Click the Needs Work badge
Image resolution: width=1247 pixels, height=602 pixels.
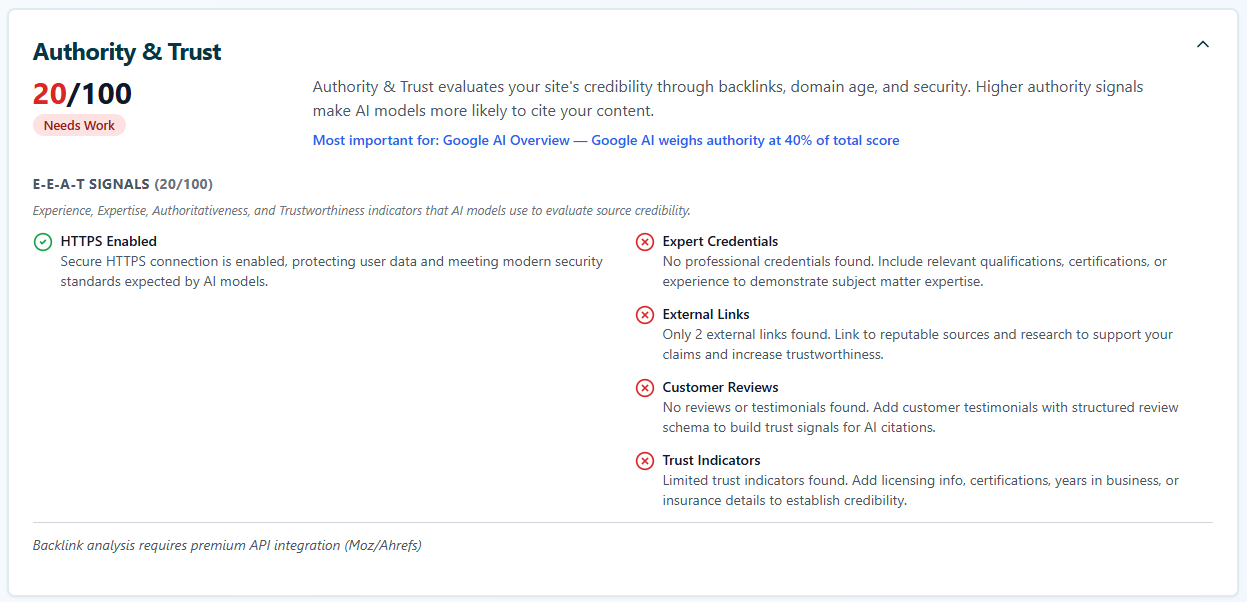(x=79, y=124)
